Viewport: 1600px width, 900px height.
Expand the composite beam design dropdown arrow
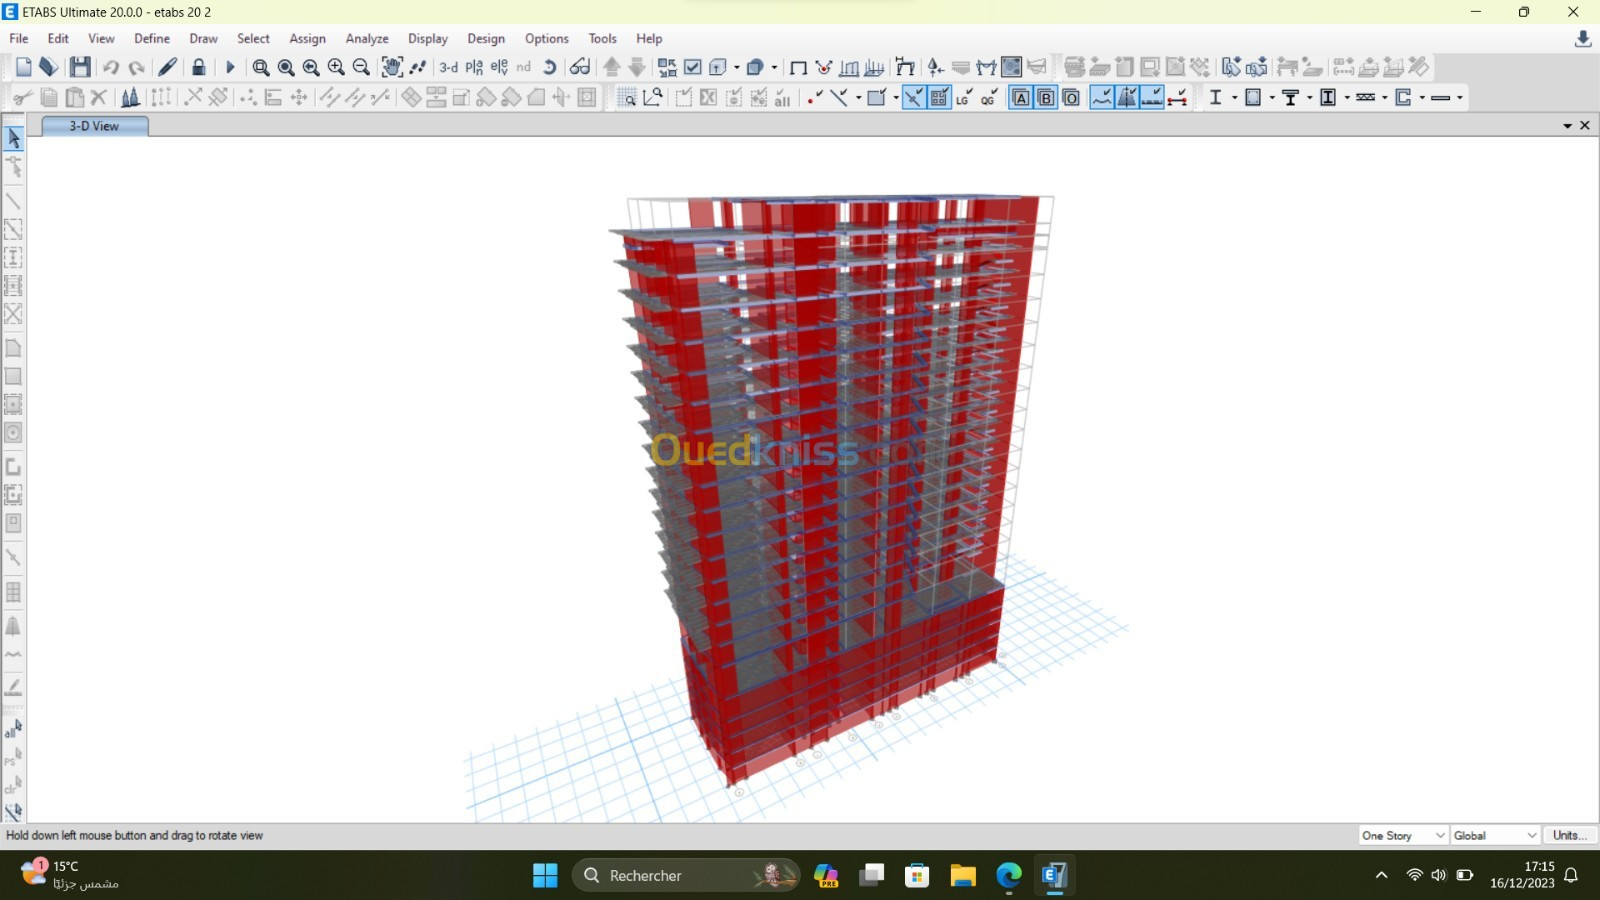pyautogui.click(x=1309, y=97)
